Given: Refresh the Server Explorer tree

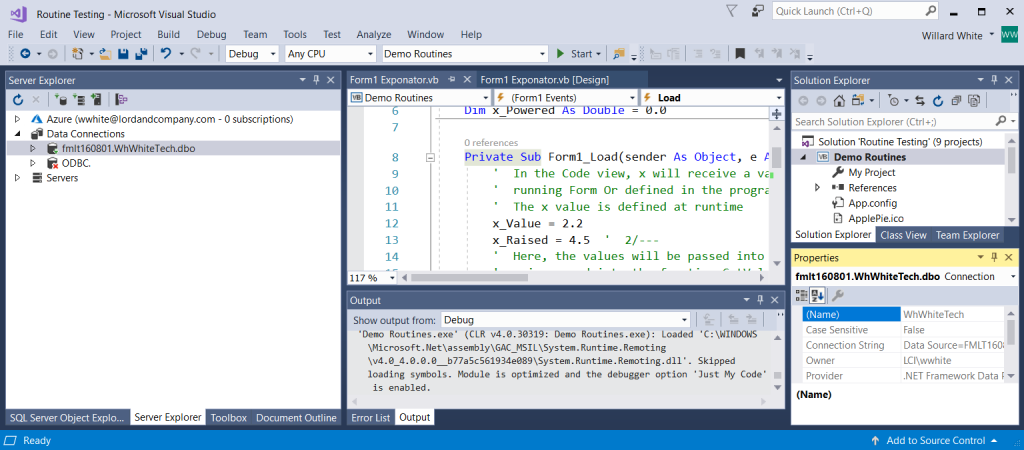Looking at the screenshot, I should click(x=18, y=99).
